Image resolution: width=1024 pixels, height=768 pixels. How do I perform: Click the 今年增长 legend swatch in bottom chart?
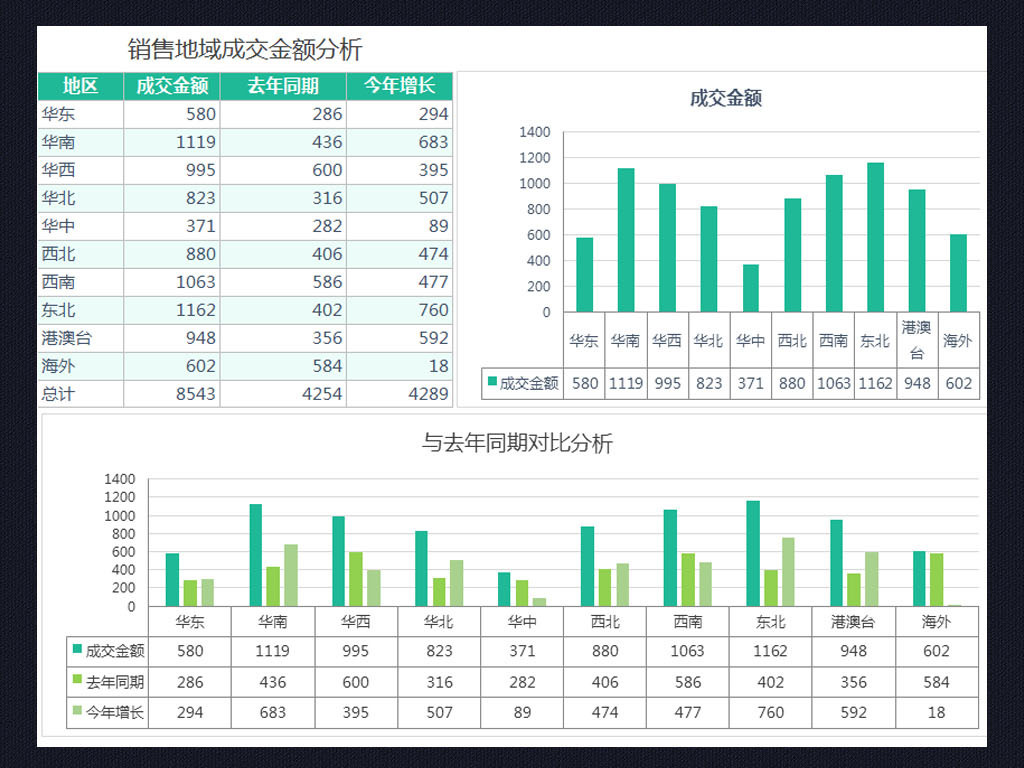point(77,711)
